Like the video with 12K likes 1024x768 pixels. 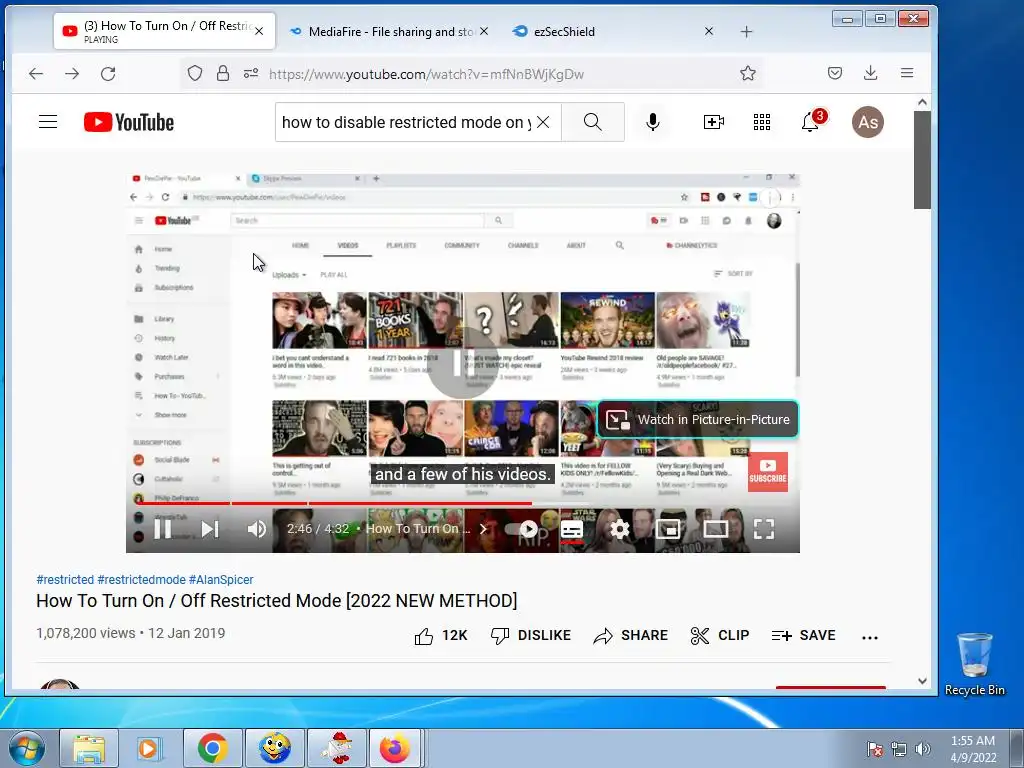441,635
